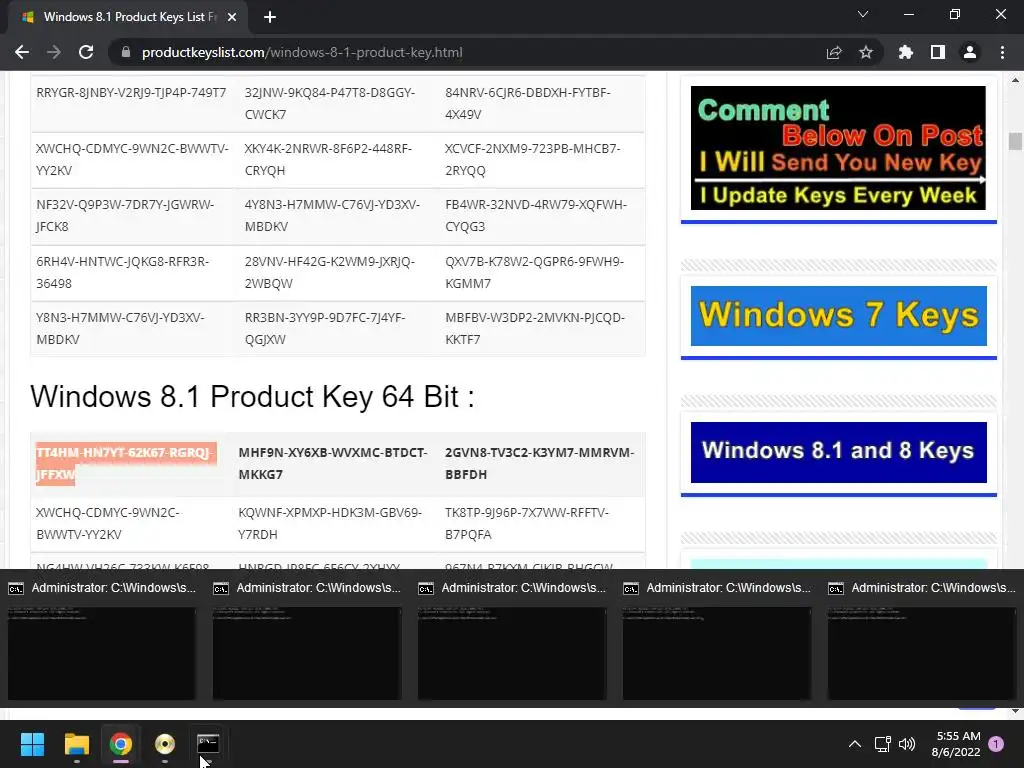Click key FB4WR-32NVD-4RW79-XQFWH-CYQG3
The width and height of the screenshot is (1024, 768).
(536, 216)
